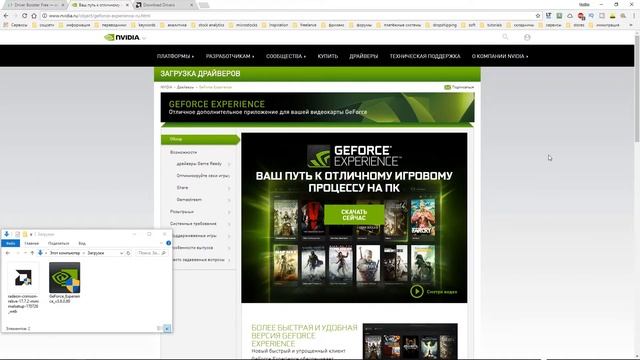Open Share sidebar link
Viewport: 640px width, 360px height.
[x=182, y=187]
